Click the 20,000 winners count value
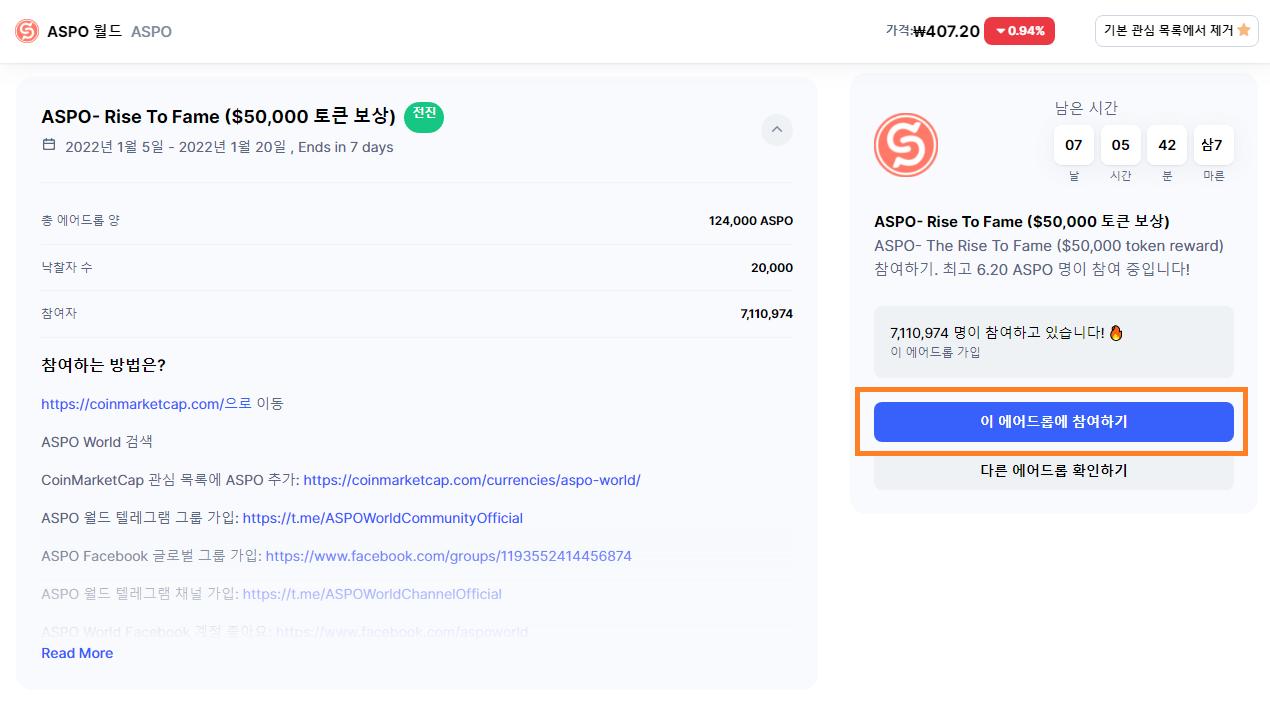The image size is (1270, 702). pos(772,268)
